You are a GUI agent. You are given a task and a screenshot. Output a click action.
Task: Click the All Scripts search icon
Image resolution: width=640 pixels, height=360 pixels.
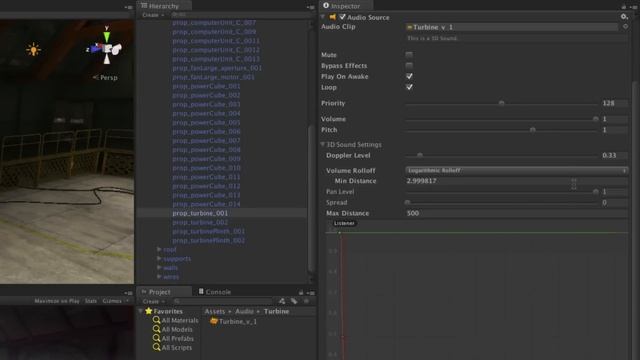pyautogui.click(x=156, y=347)
